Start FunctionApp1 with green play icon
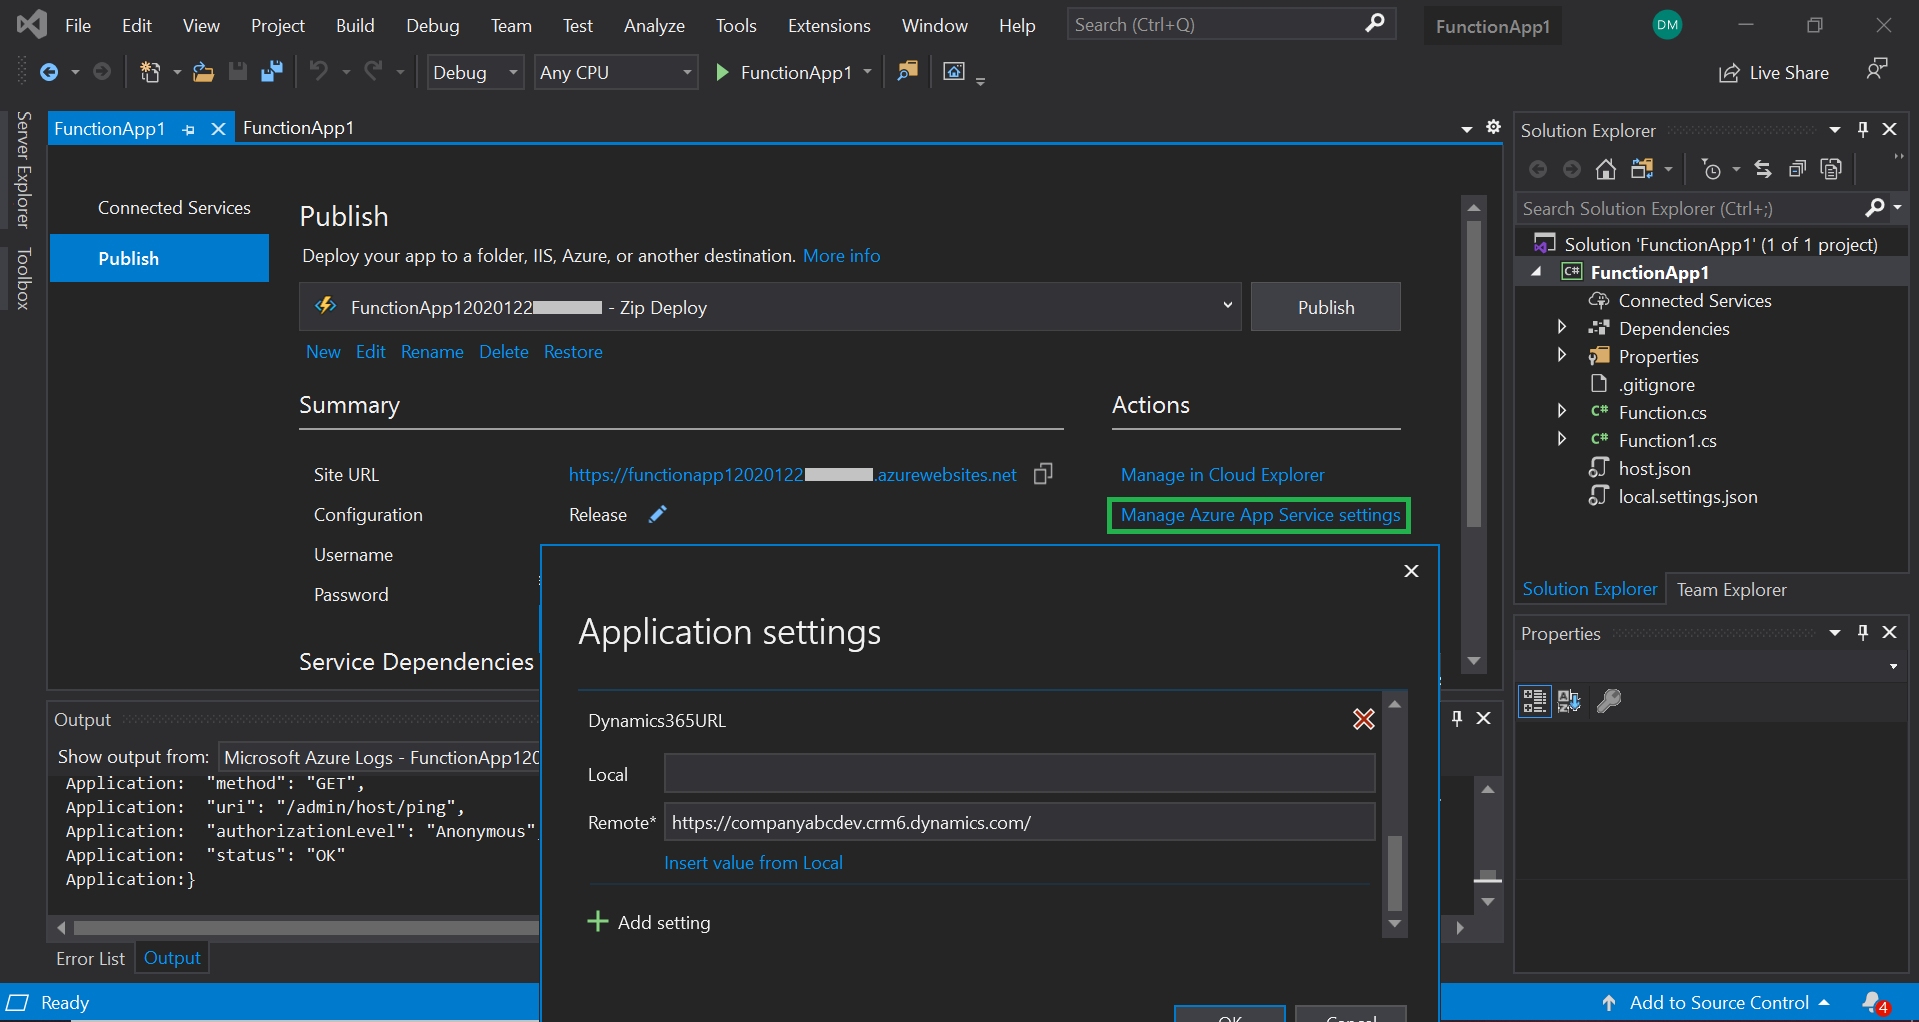 pos(722,72)
